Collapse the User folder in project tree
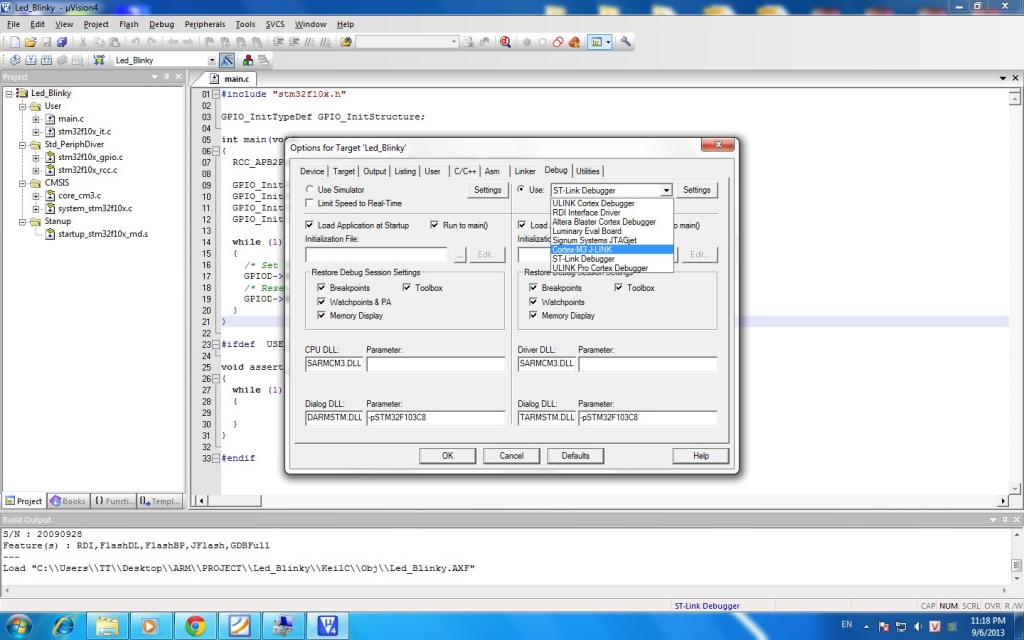 (23, 106)
